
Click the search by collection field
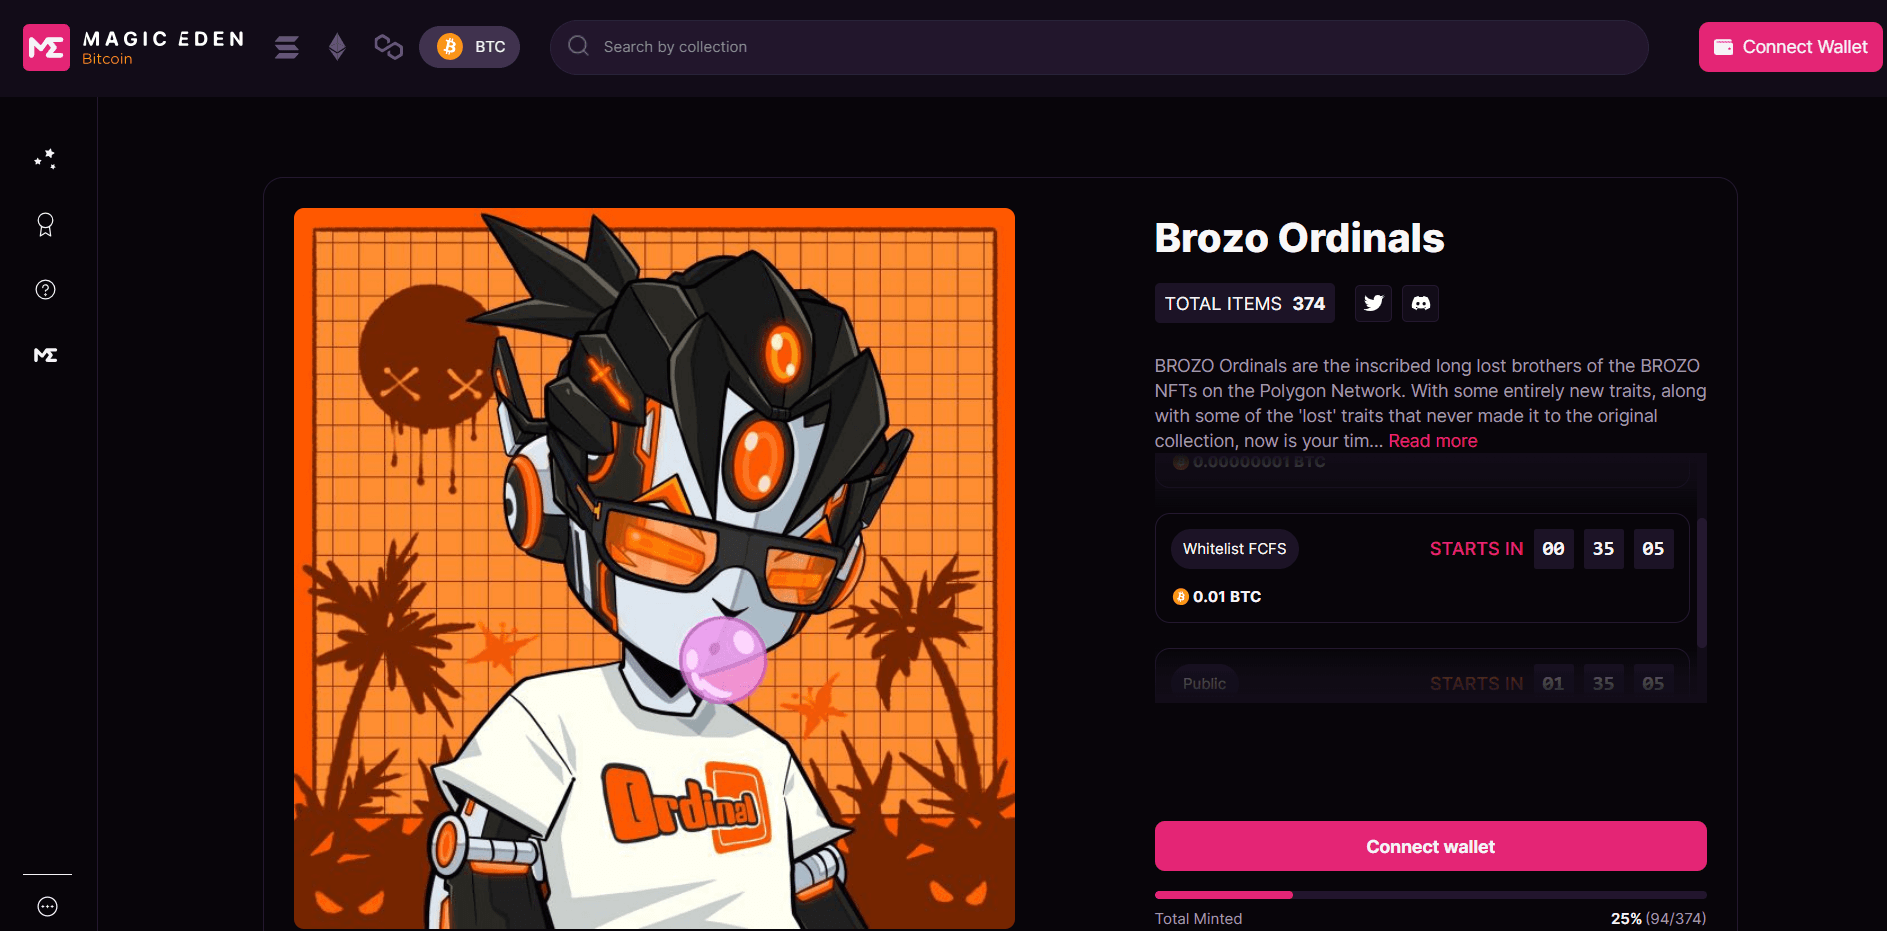pyautogui.click(x=1099, y=47)
